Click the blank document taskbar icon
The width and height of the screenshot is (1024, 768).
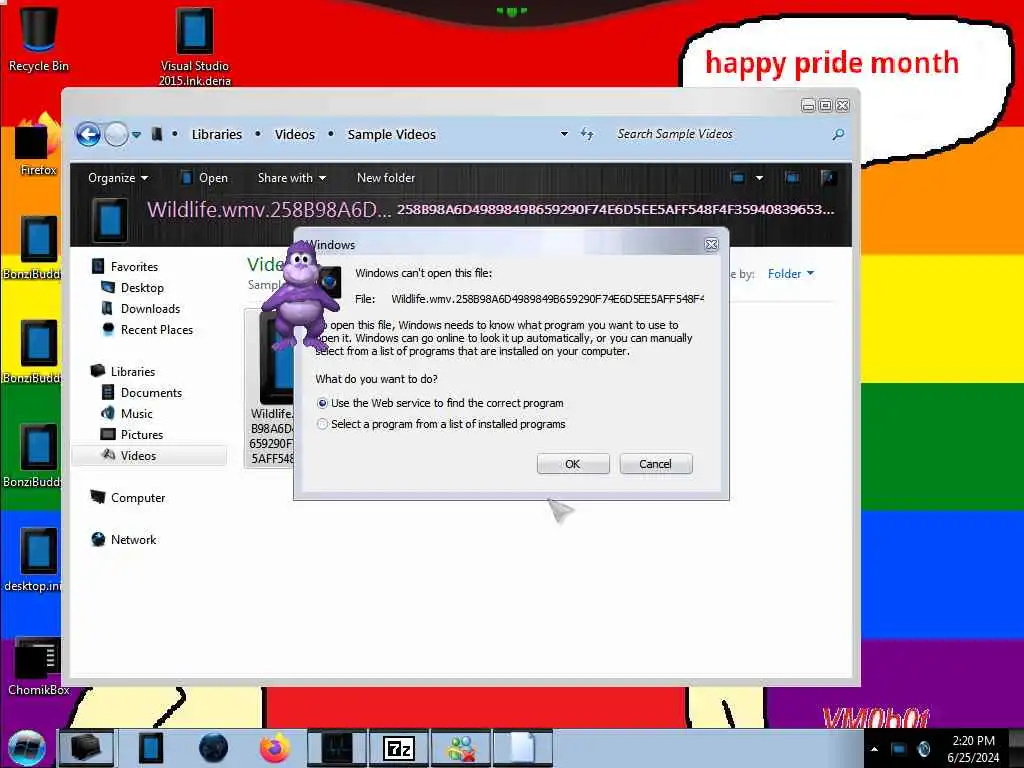click(522, 748)
